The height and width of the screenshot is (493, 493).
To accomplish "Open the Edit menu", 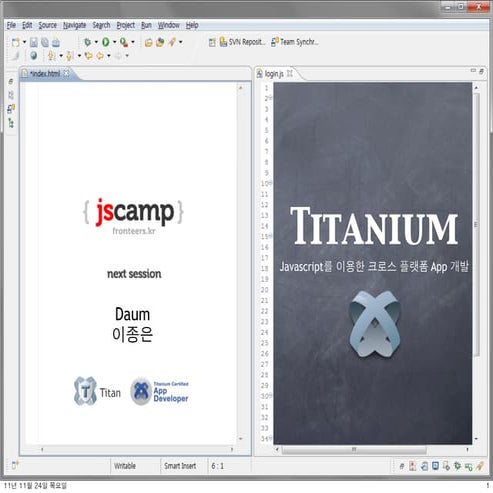I will click(x=27, y=25).
